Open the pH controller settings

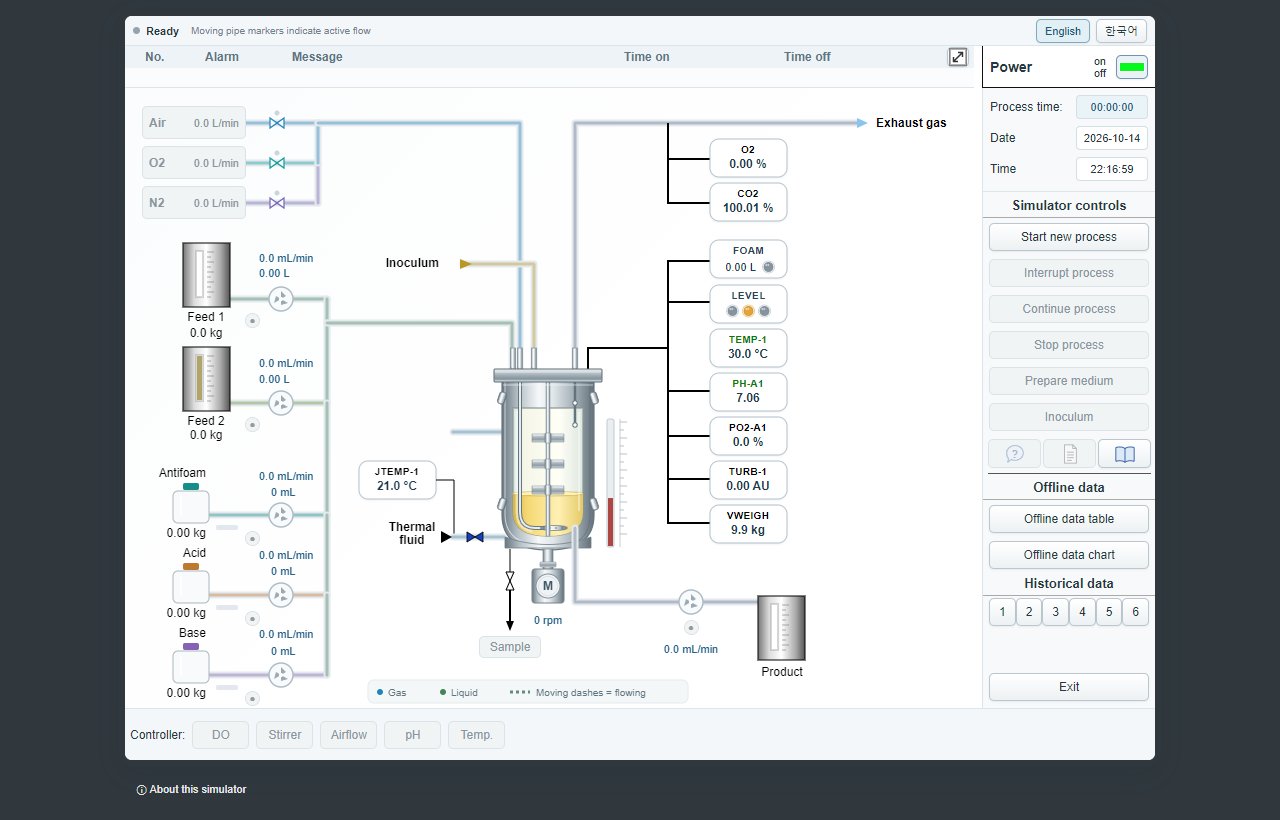point(413,735)
